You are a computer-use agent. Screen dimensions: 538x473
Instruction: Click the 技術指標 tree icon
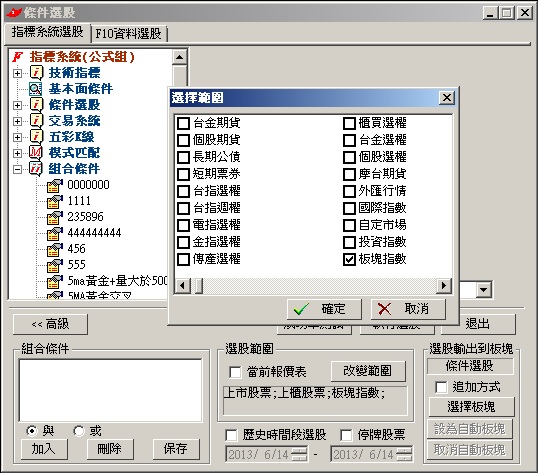36,73
